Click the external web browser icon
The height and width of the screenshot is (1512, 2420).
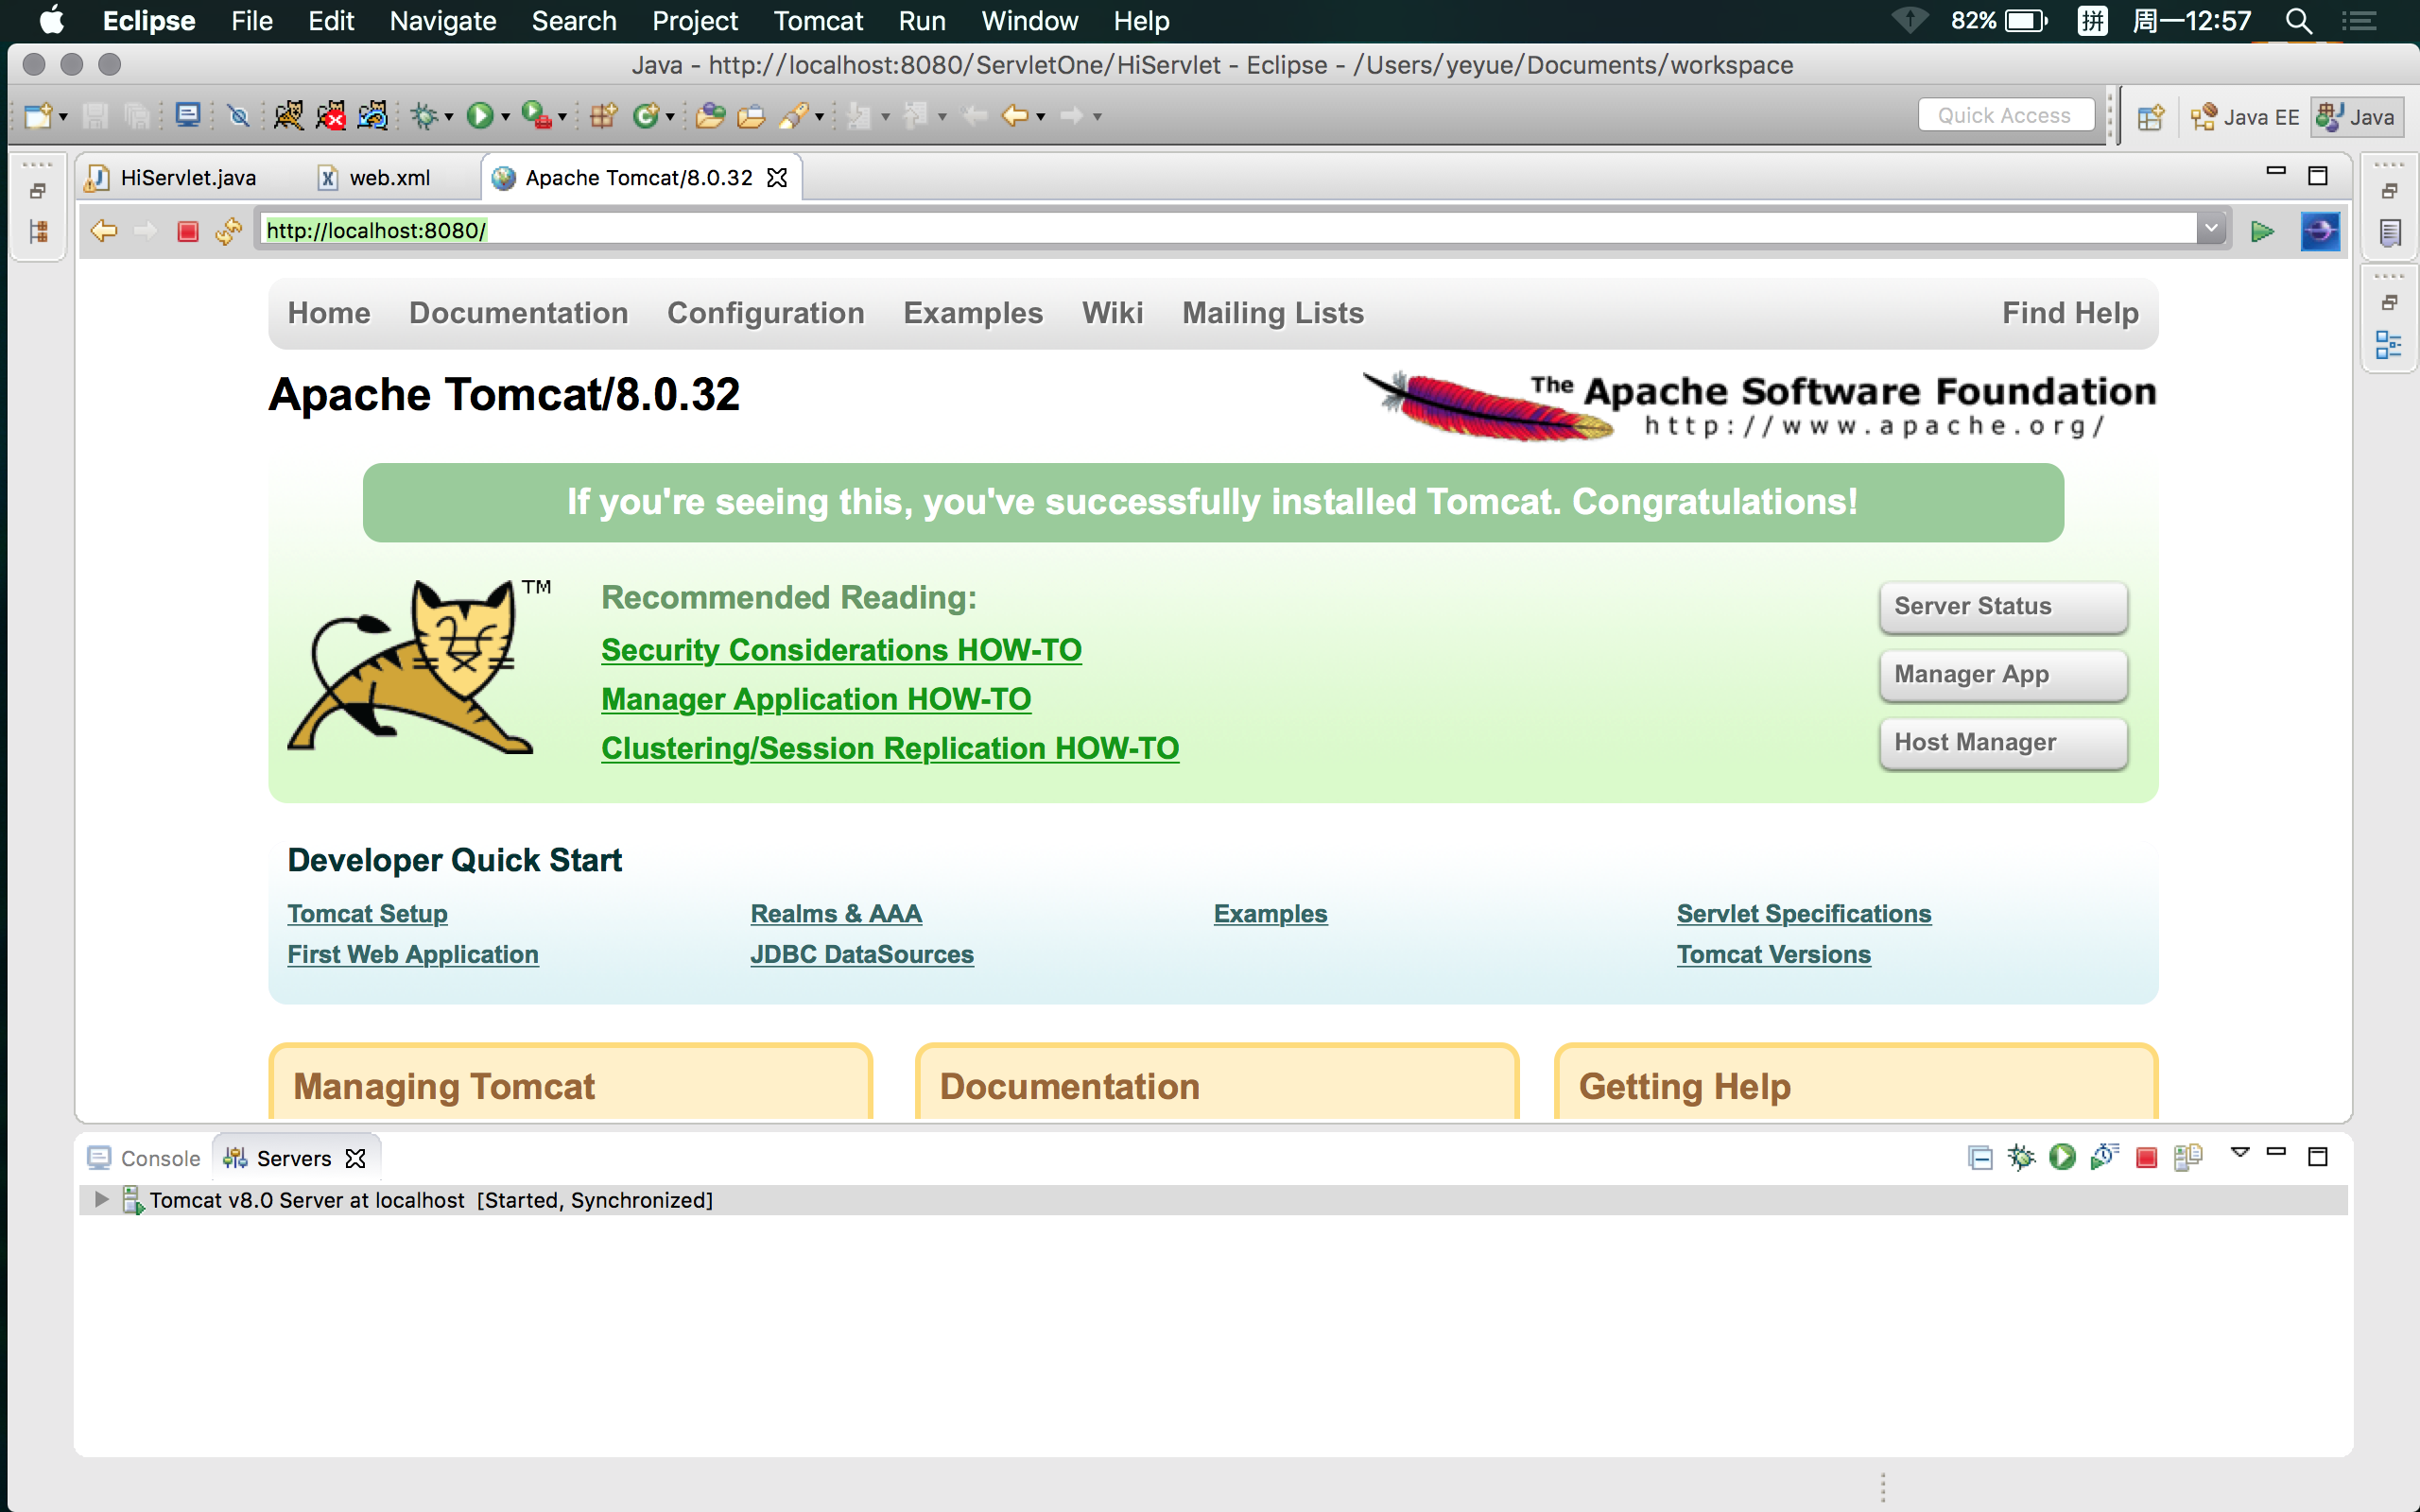pos(2319,231)
